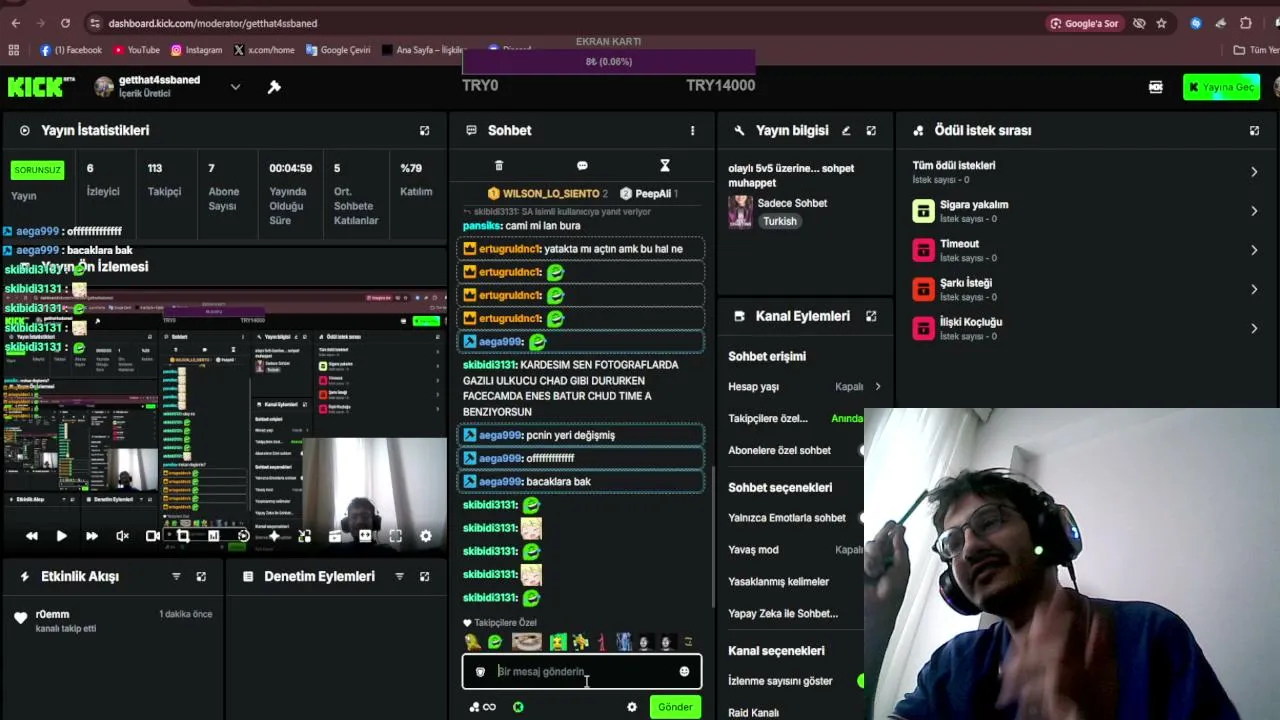Viewport: 1280px width, 720px height.
Task: Edit stream info with the pencil icon
Action: point(846,130)
